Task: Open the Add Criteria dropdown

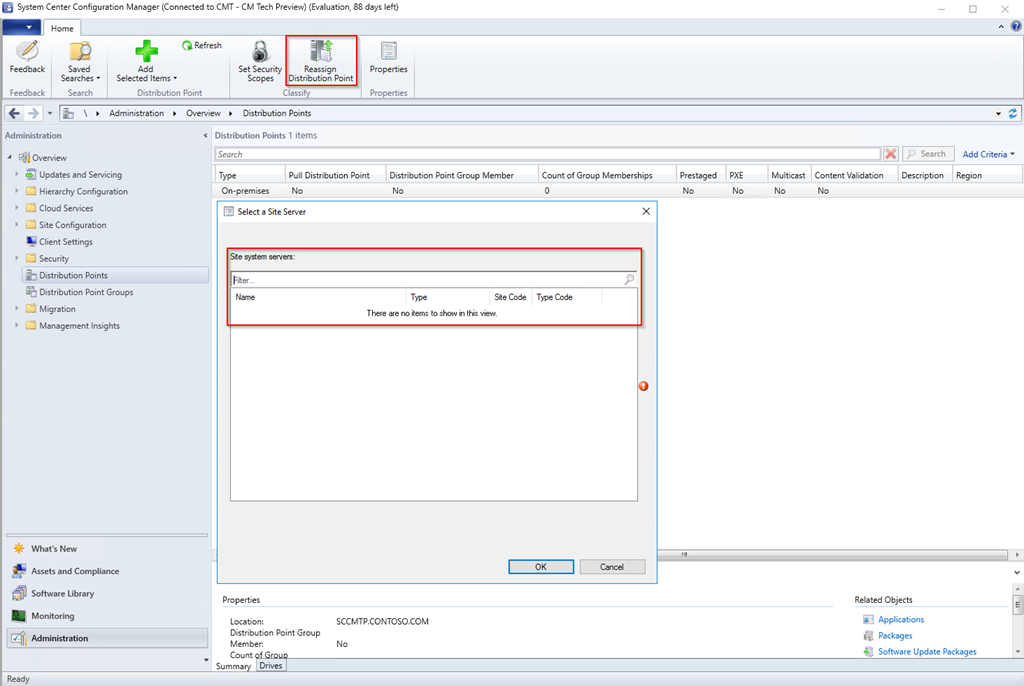Action: 988,154
